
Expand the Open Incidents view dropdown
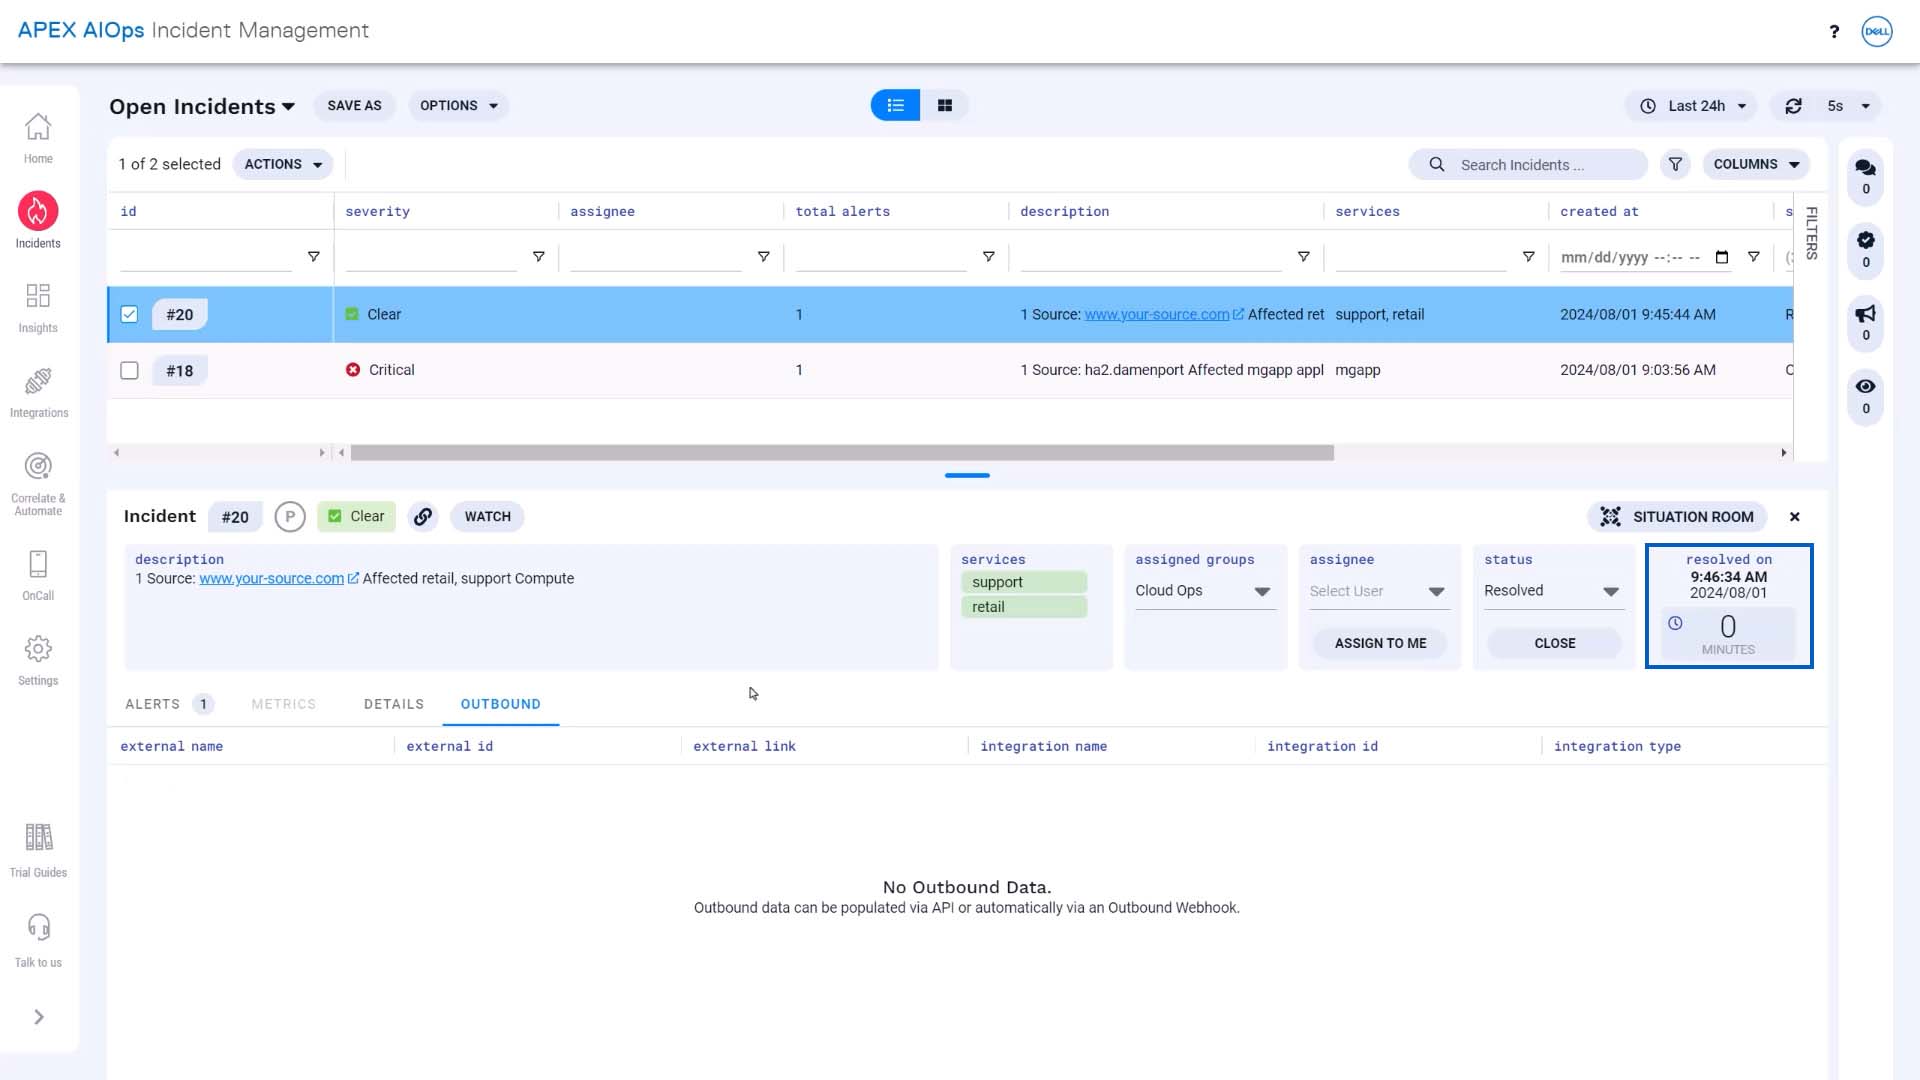(x=202, y=106)
